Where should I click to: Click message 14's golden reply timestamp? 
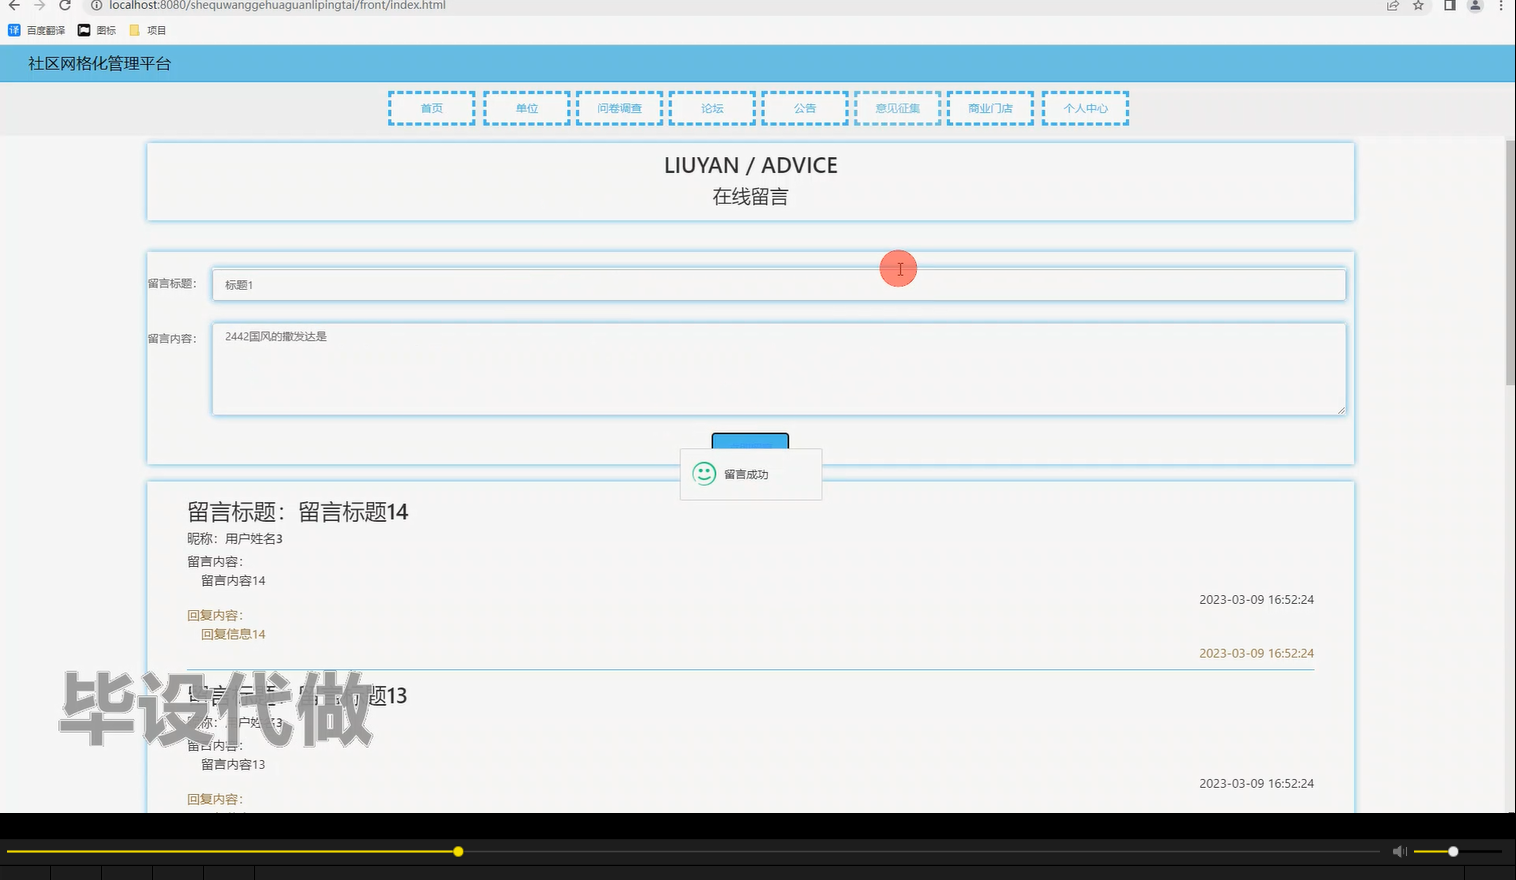[1257, 653]
